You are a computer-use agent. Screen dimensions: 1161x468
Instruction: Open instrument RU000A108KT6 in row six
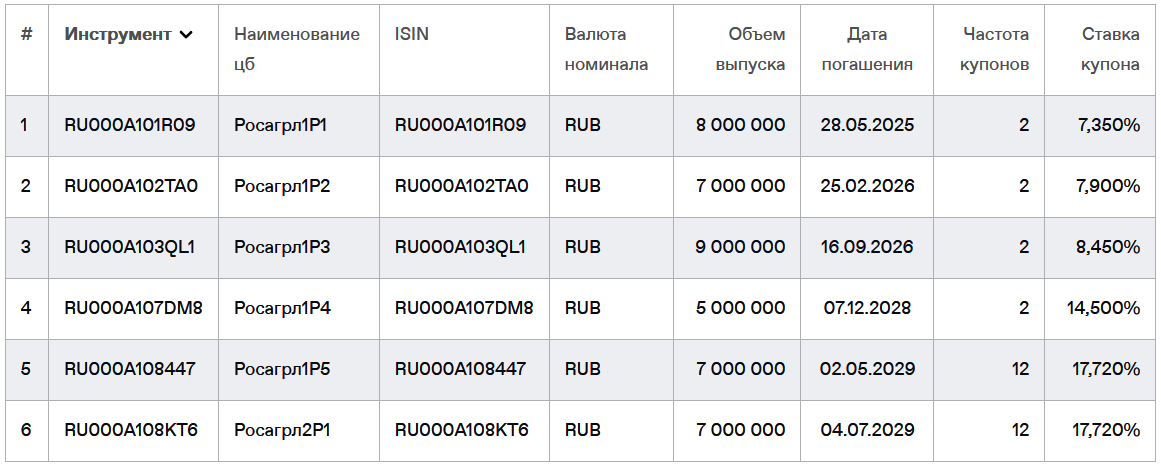[x=131, y=429]
